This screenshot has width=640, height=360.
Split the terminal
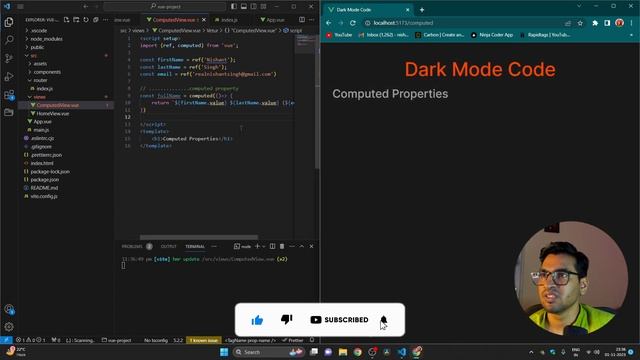coord(272,247)
